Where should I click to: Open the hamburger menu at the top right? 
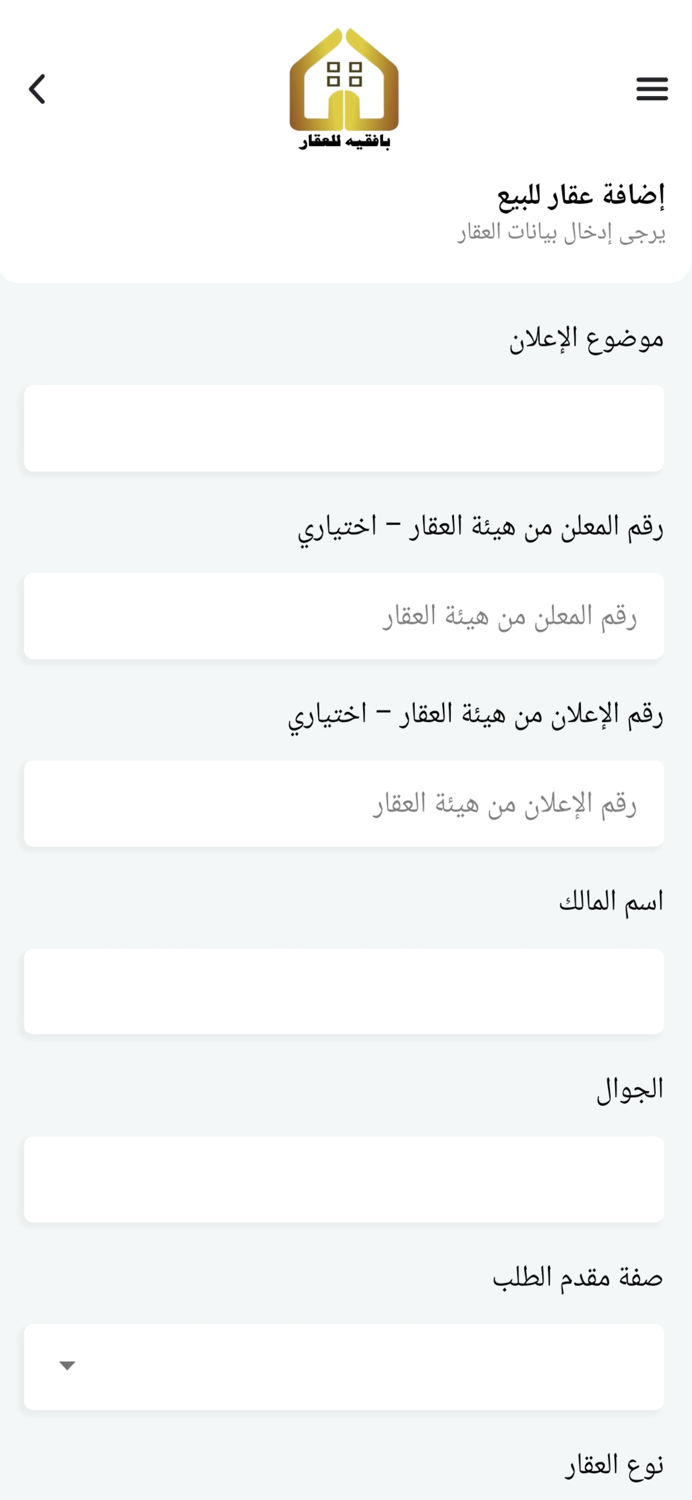[652, 89]
